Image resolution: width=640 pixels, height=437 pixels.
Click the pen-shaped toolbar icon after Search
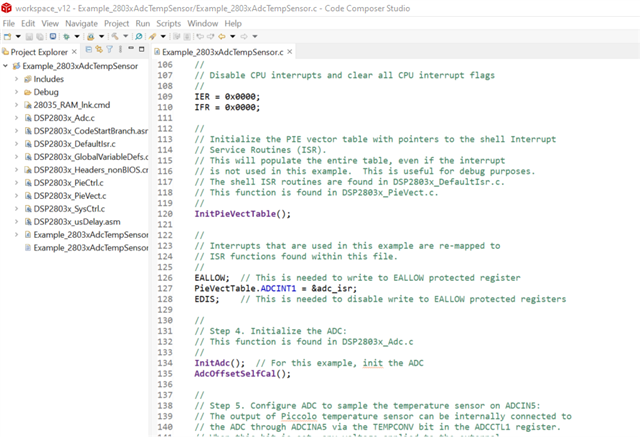[153, 36]
